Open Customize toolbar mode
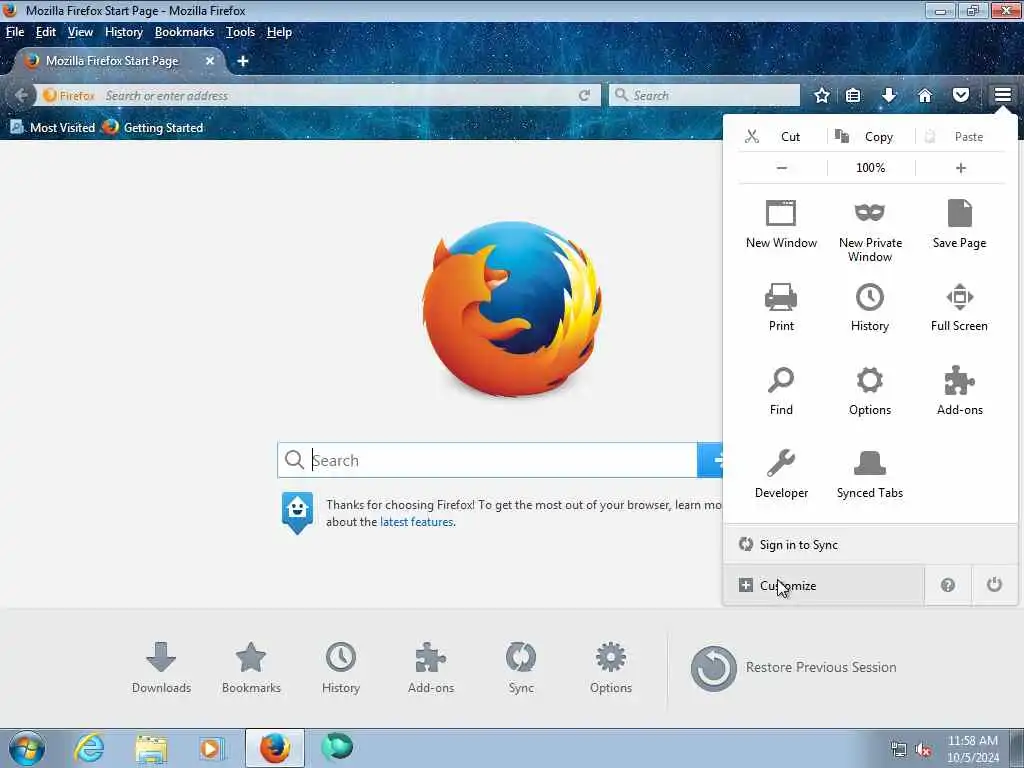The width and height of the screenshot is (1024, 768). (824, 586)
